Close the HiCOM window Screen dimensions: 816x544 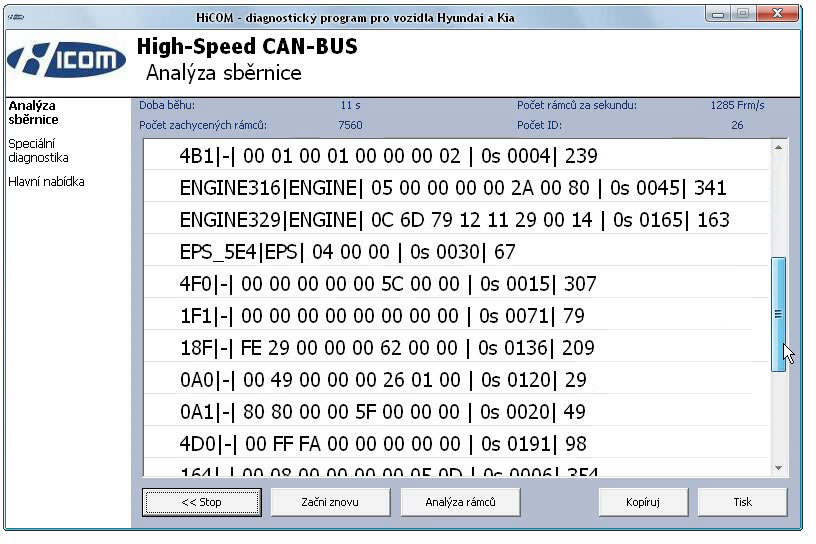click(x=777, y=14)
